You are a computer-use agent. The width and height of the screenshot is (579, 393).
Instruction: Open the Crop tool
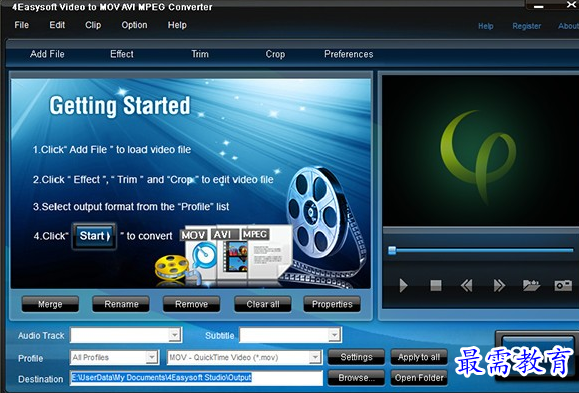[x=275, y=54]
